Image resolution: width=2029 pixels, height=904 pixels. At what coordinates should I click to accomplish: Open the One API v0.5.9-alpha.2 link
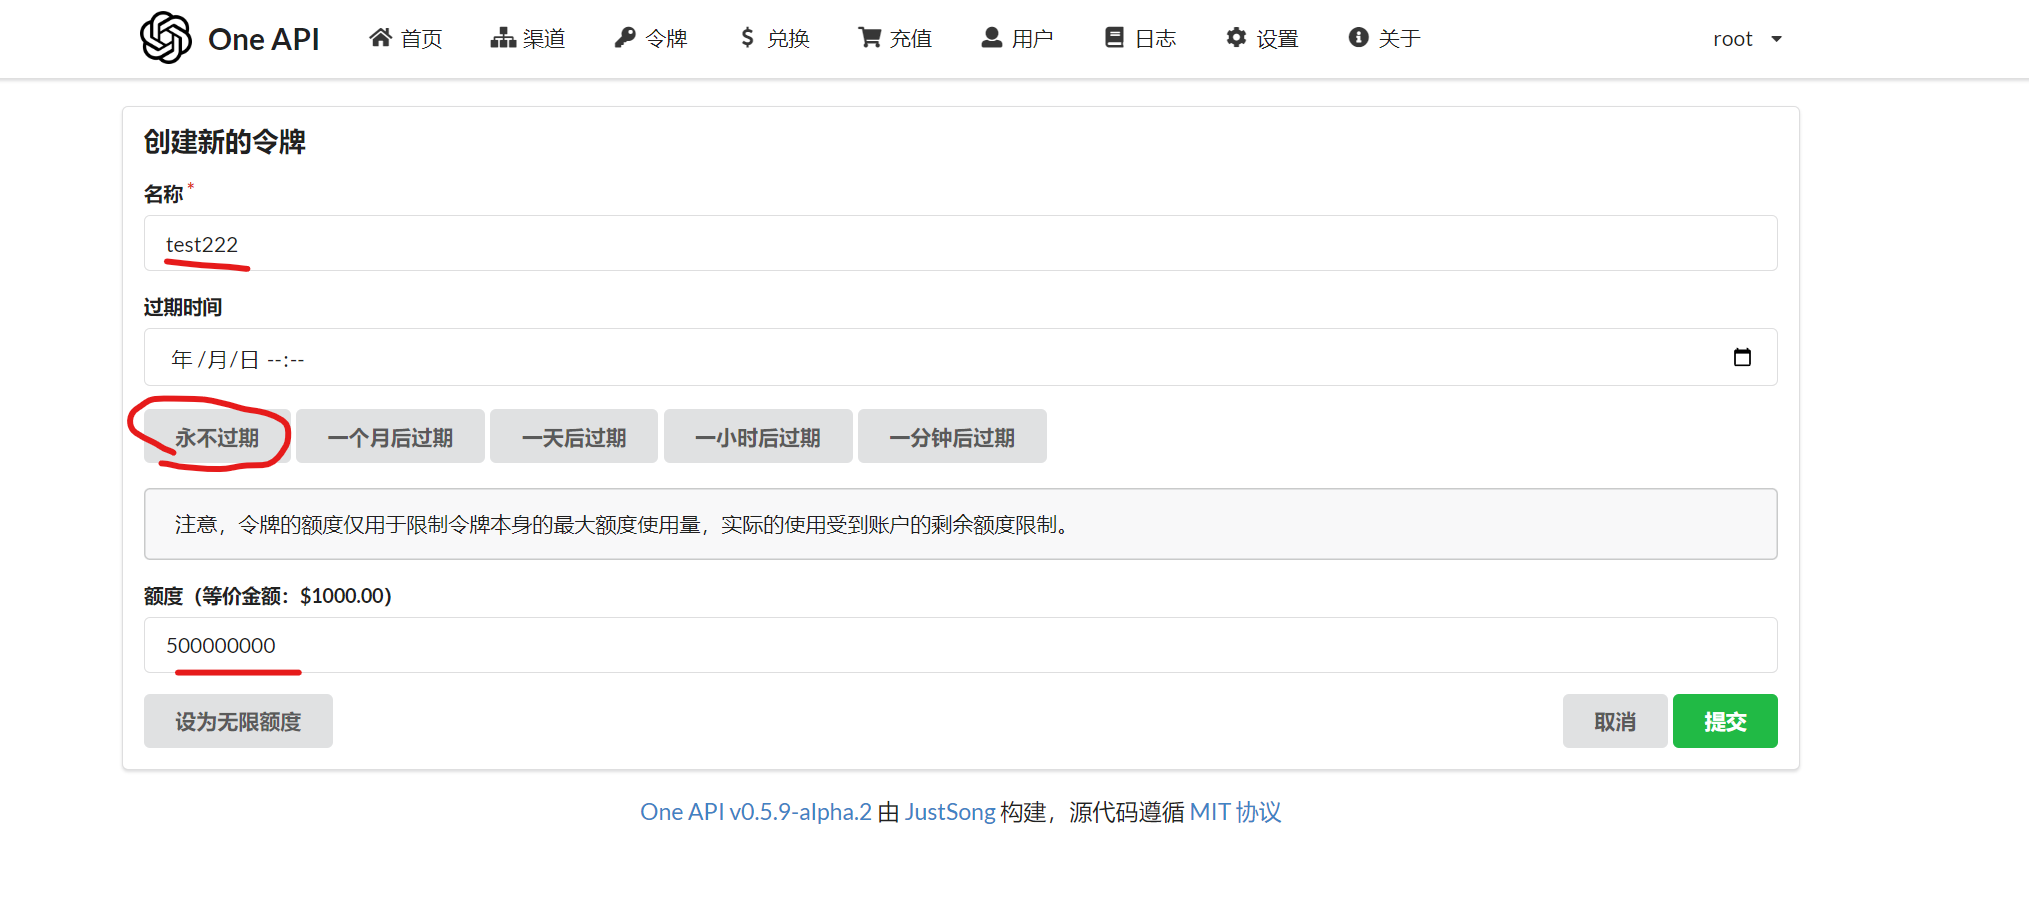(756, 812)
